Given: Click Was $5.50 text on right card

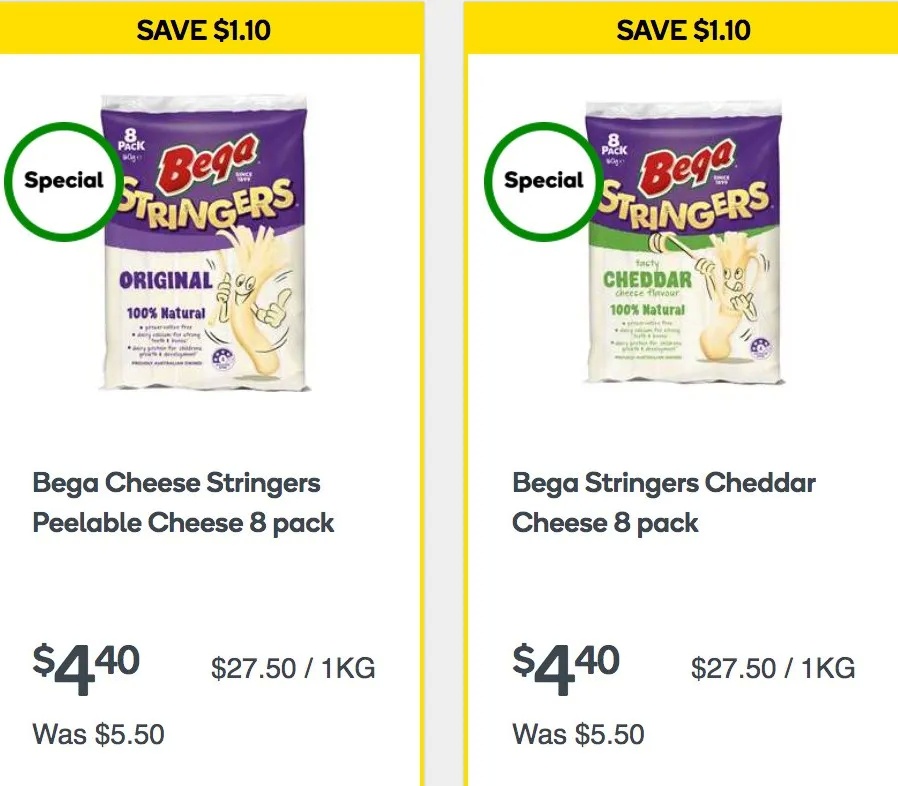Looking at the screenshot, I should (578, 734).
